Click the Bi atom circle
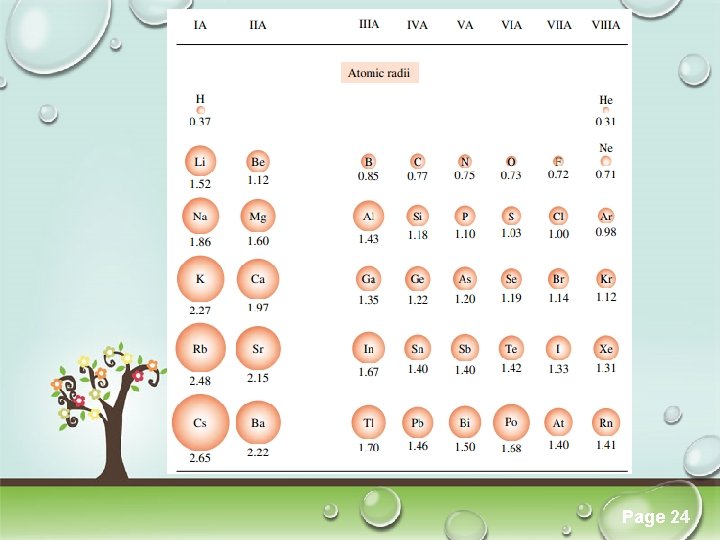720x540 pixels. [x=465, y=422]
